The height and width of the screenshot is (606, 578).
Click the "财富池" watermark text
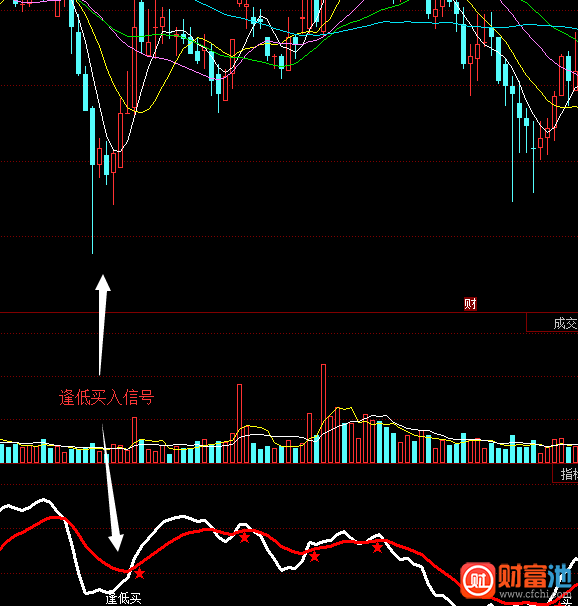click(535, 576)
